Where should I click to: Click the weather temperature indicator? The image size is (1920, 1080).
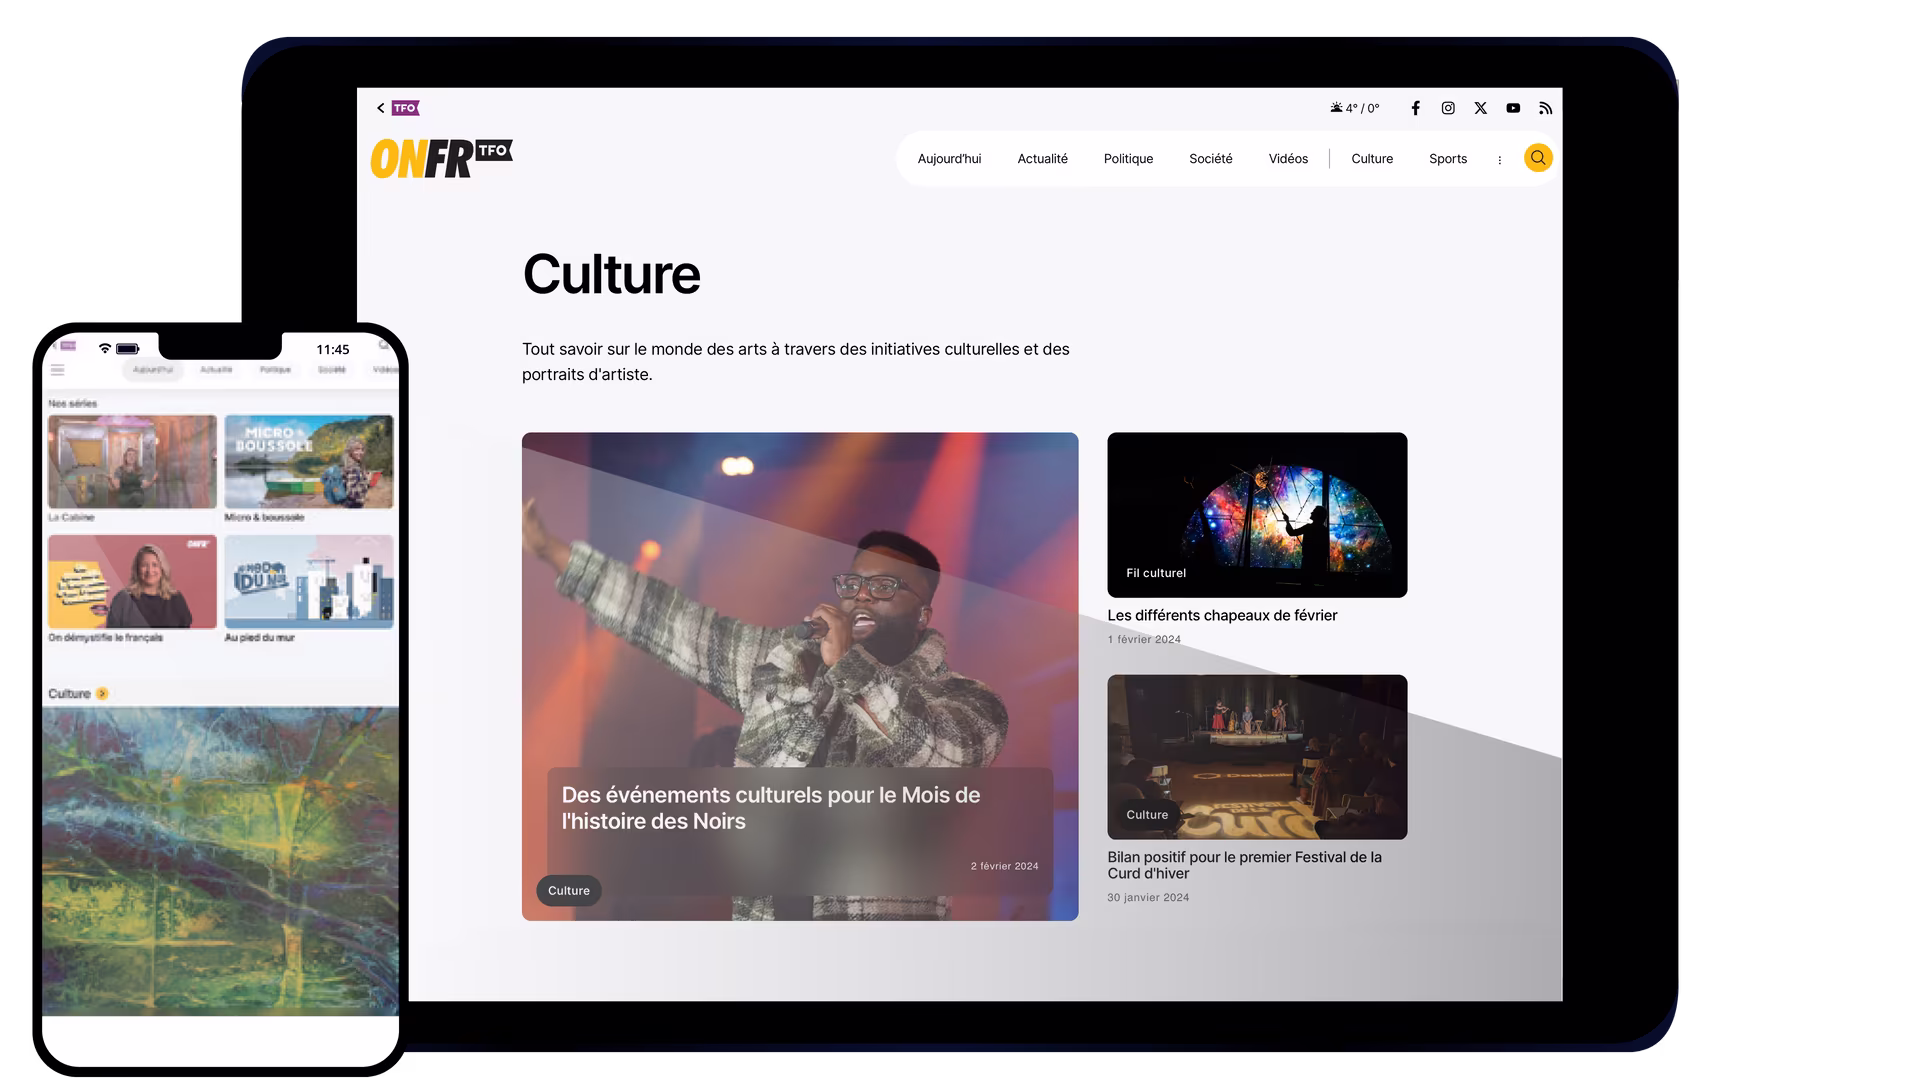(x=1355, y=108)
